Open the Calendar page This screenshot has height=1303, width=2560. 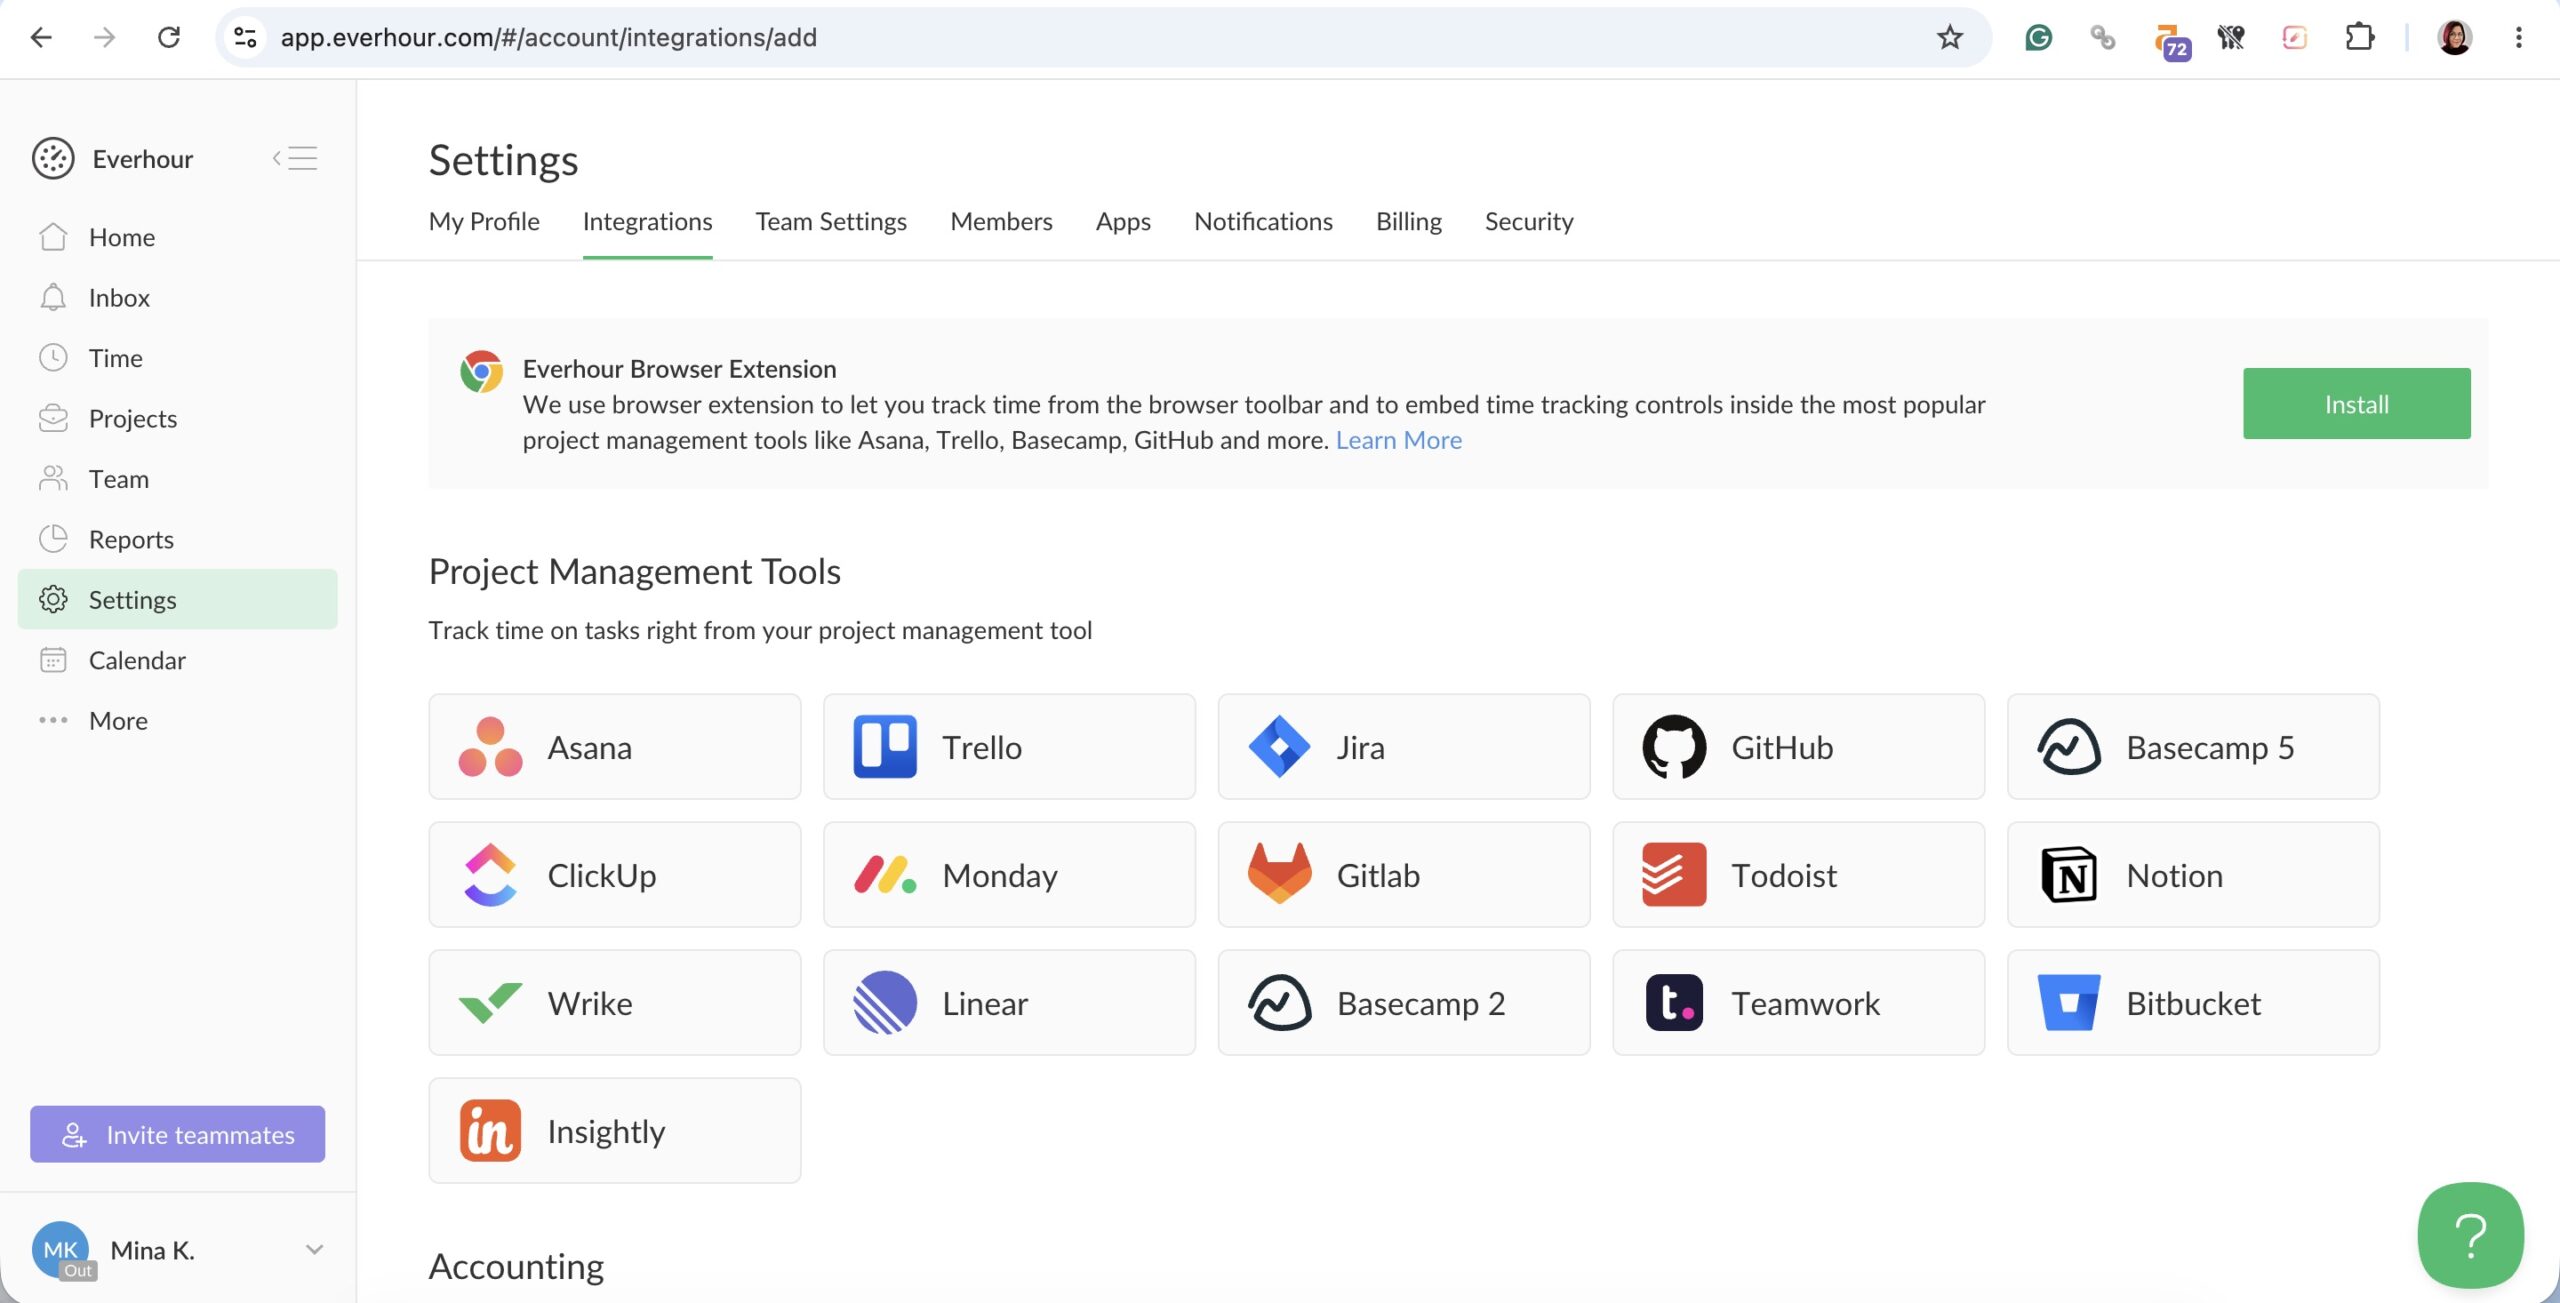pyautogui.click(x=178, y=661)
